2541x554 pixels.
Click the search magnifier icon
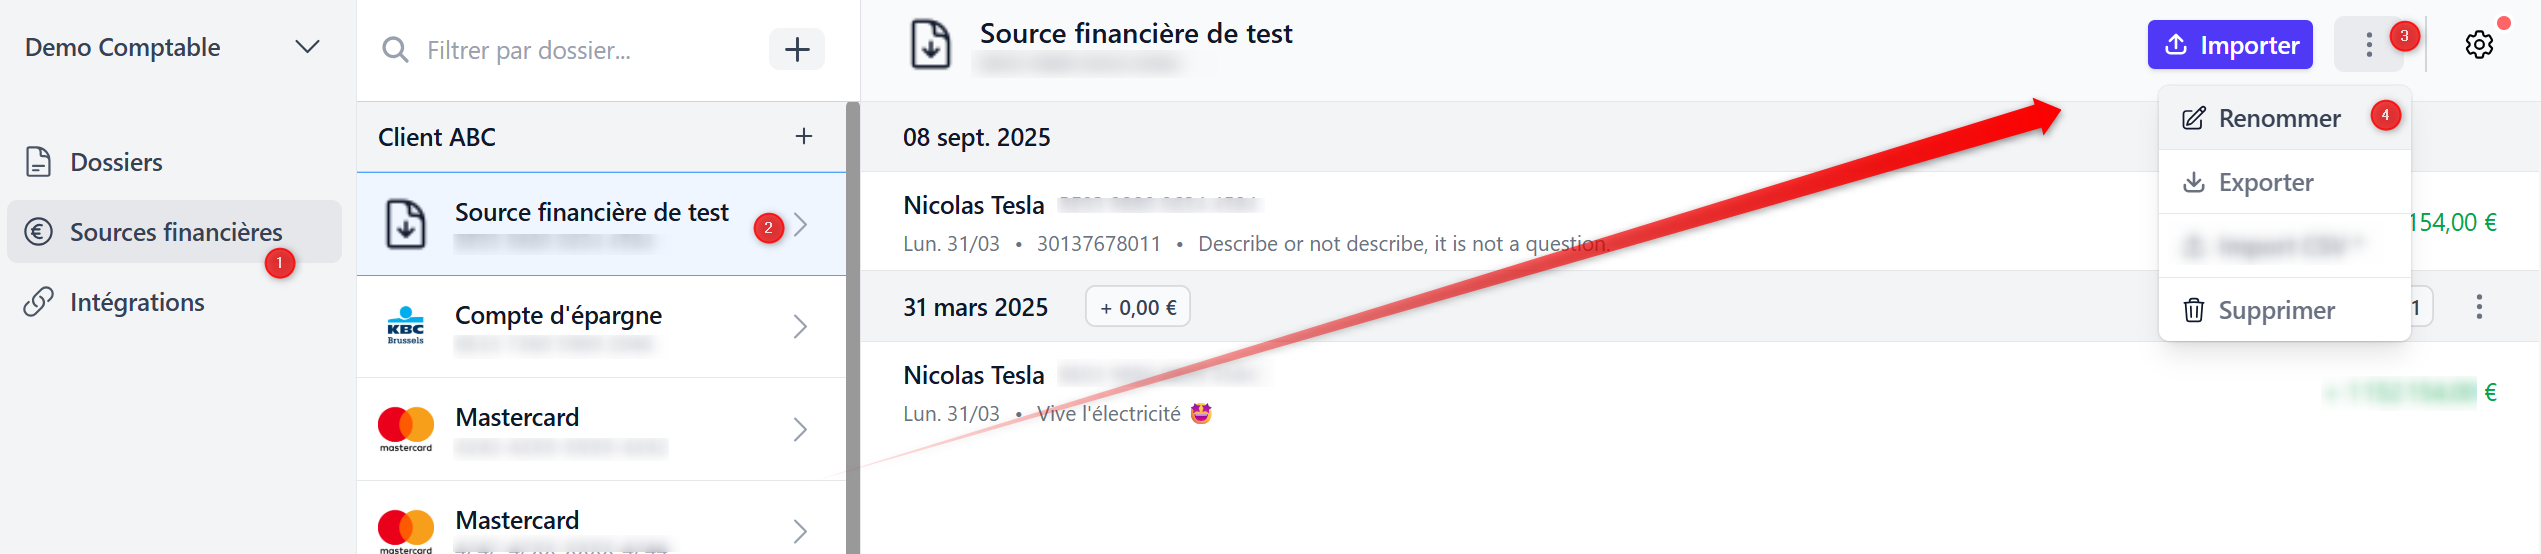(395, 50)
